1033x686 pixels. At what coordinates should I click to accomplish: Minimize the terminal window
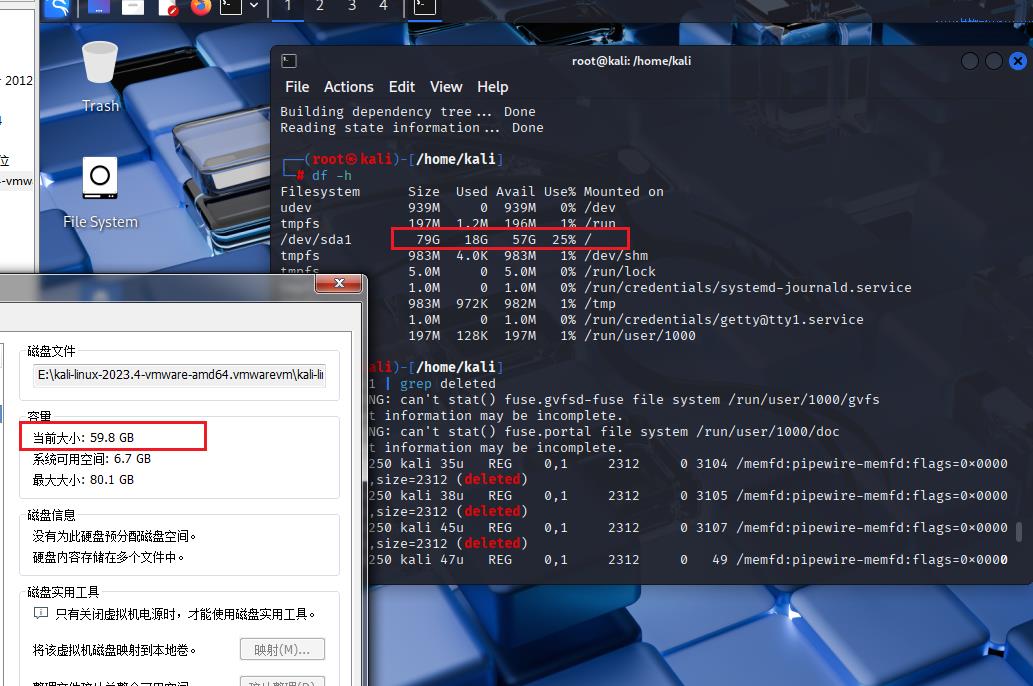[970, 61]
